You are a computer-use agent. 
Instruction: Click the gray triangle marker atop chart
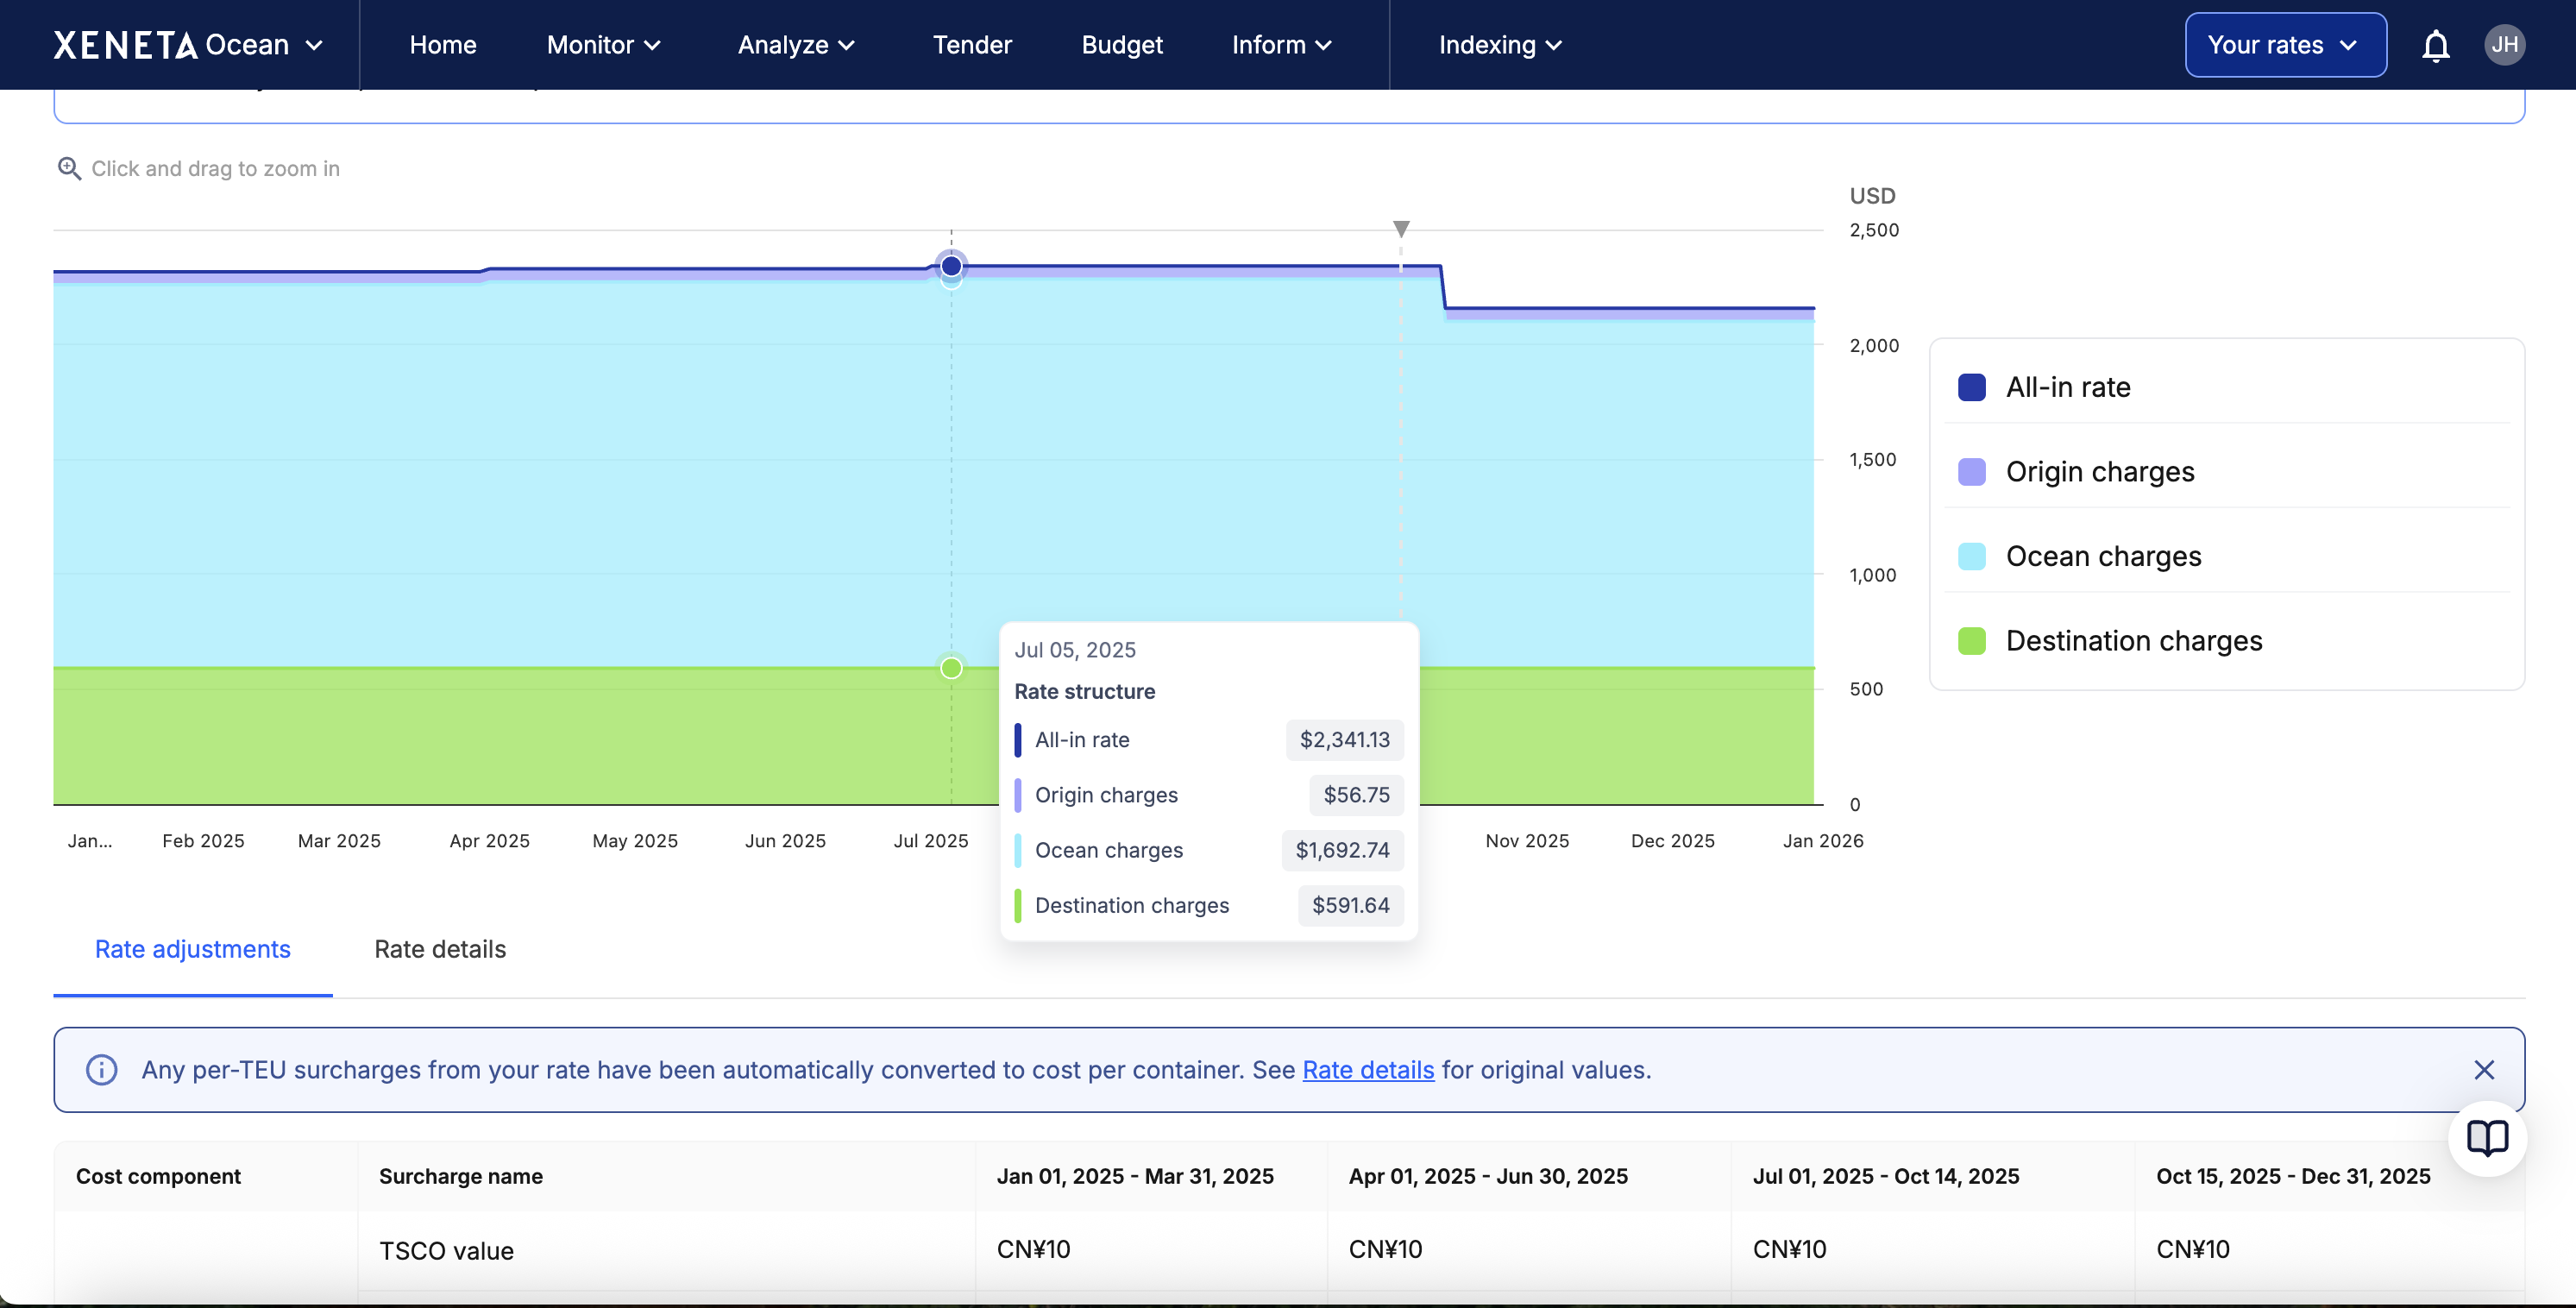pos(1401,229)
